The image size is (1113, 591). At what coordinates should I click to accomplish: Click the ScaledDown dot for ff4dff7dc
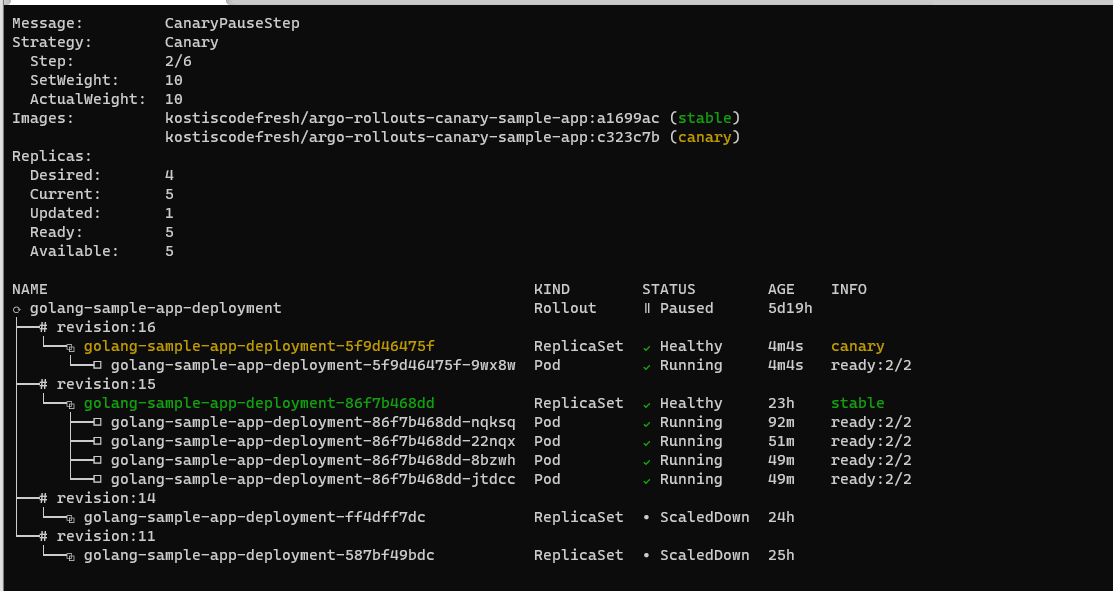[647, 517]
